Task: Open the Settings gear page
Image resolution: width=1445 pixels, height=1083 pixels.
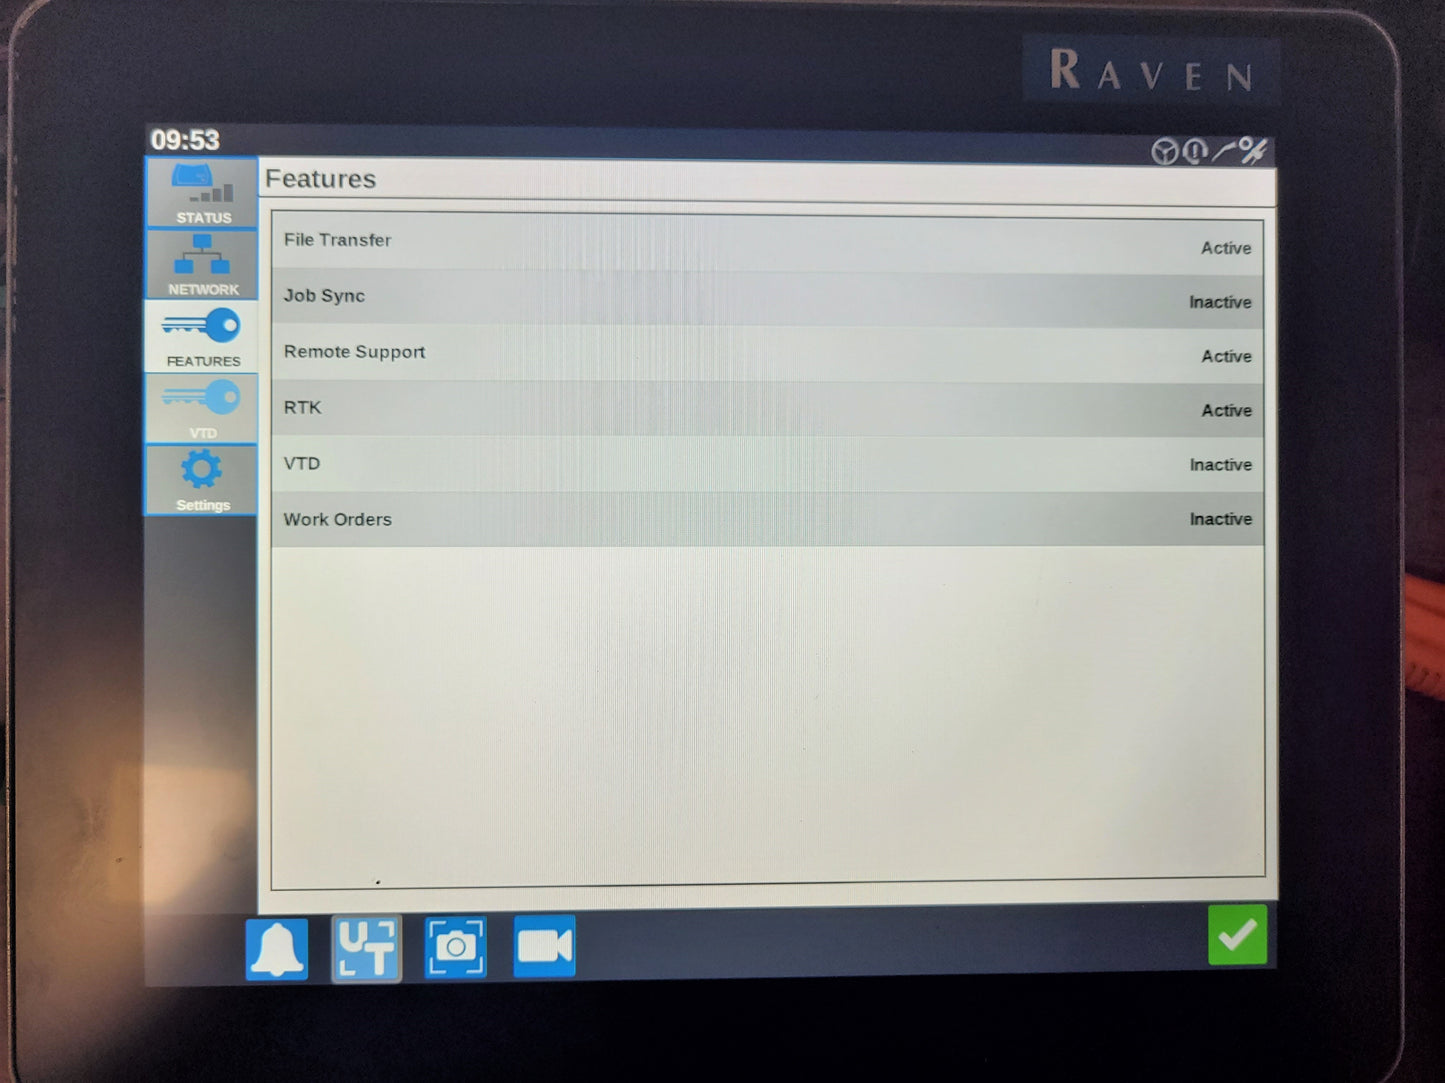Action: pos(202,480)
